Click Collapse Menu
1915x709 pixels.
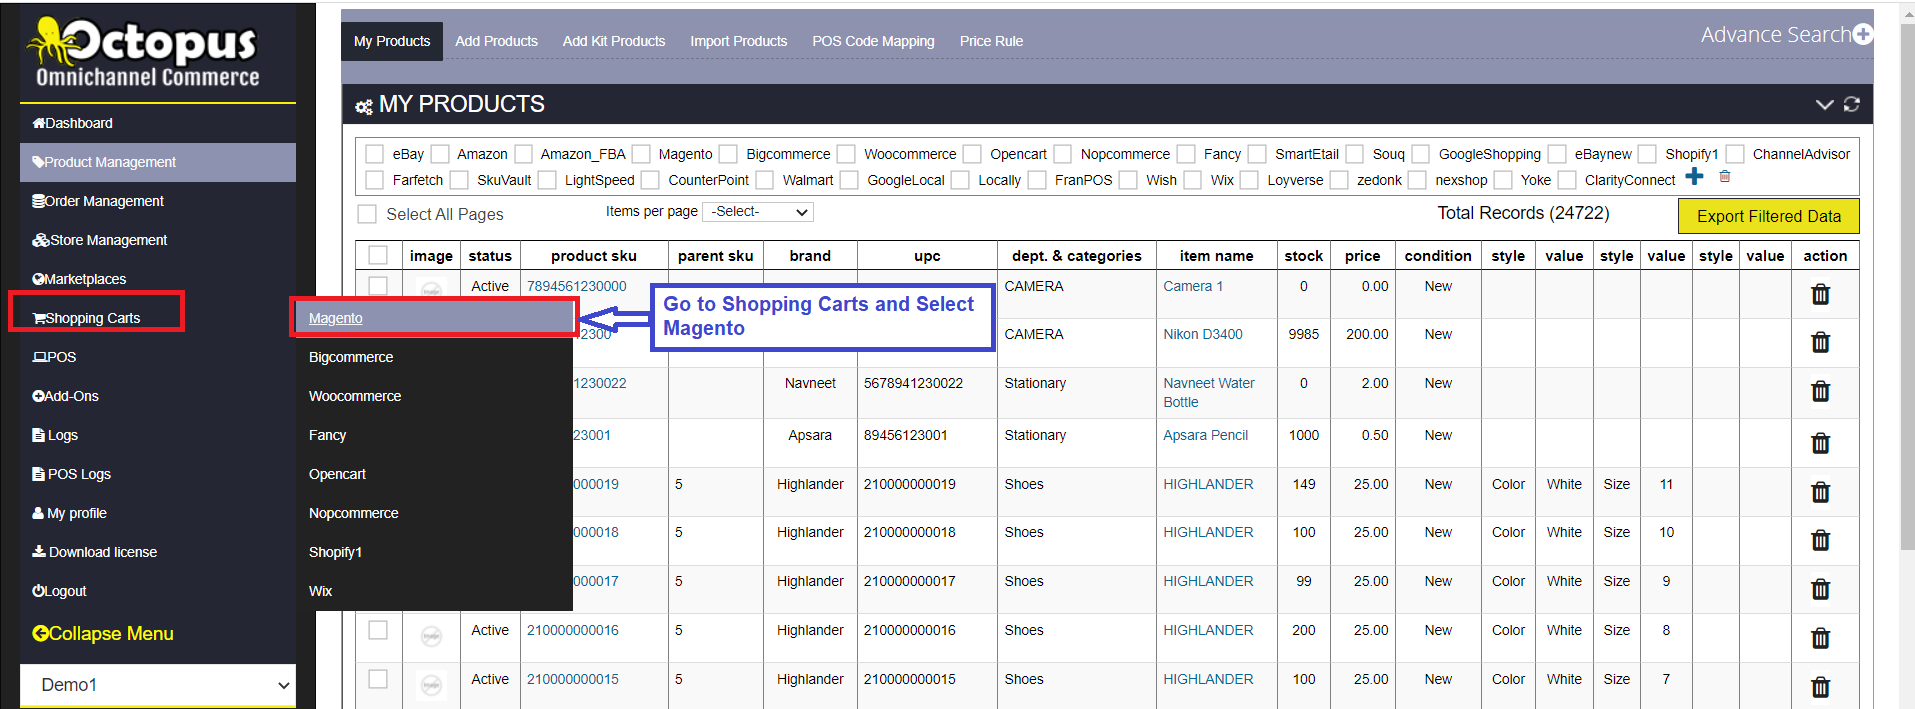(x=103, y=633)
